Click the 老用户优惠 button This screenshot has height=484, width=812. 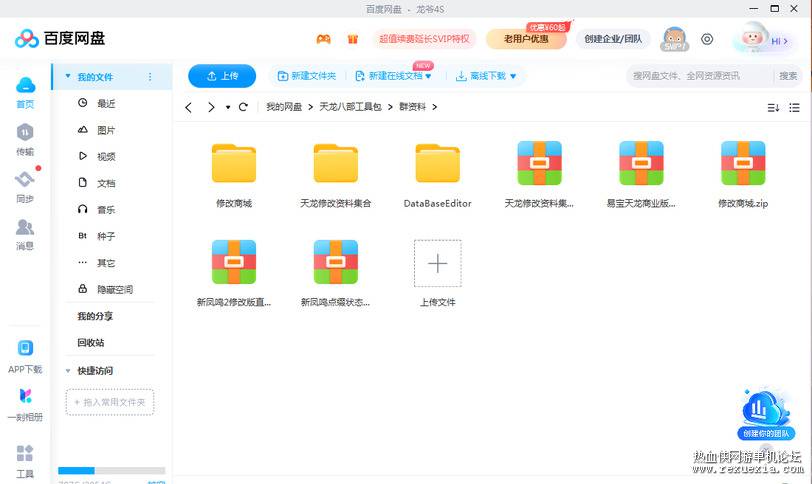point(526,39)
